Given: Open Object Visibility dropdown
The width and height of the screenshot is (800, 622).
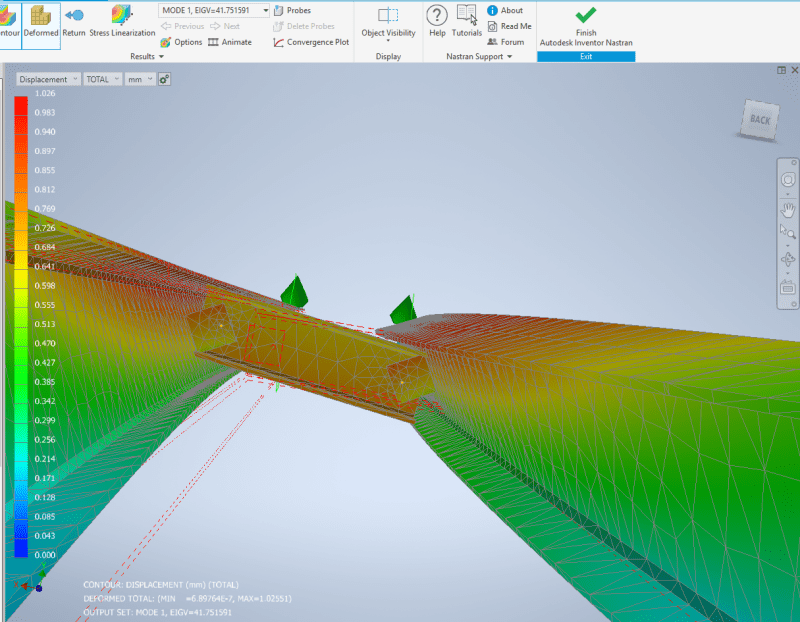Looking at the screenshot, I should [388, 24].
